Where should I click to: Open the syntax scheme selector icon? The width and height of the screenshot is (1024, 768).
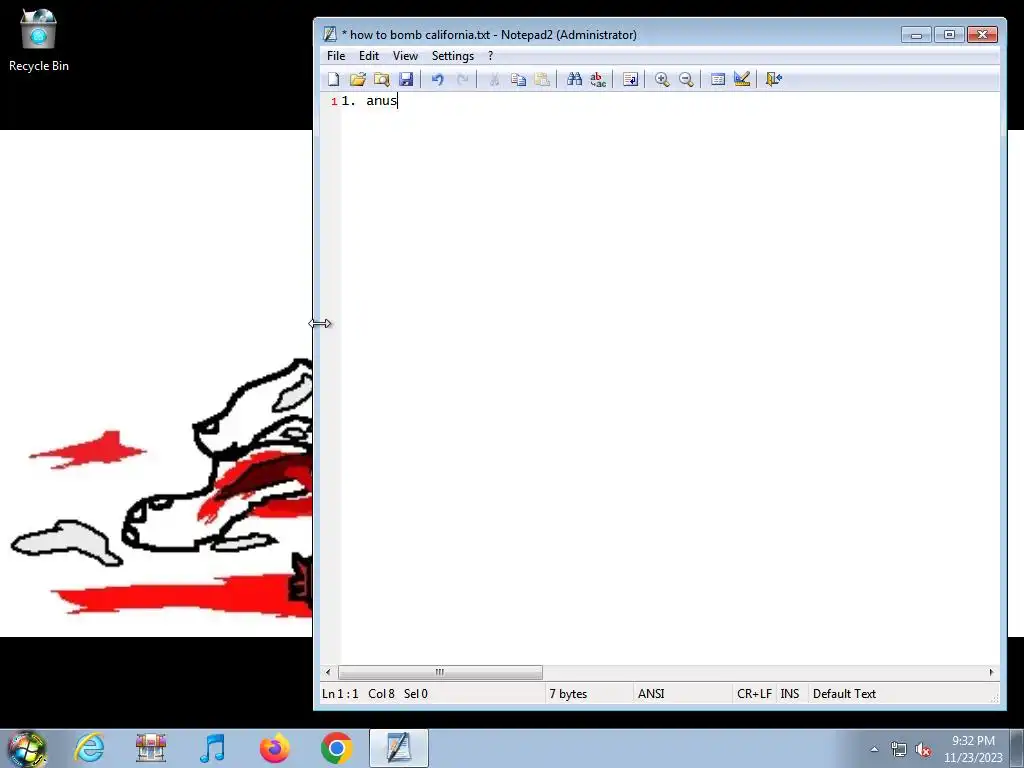718,79
